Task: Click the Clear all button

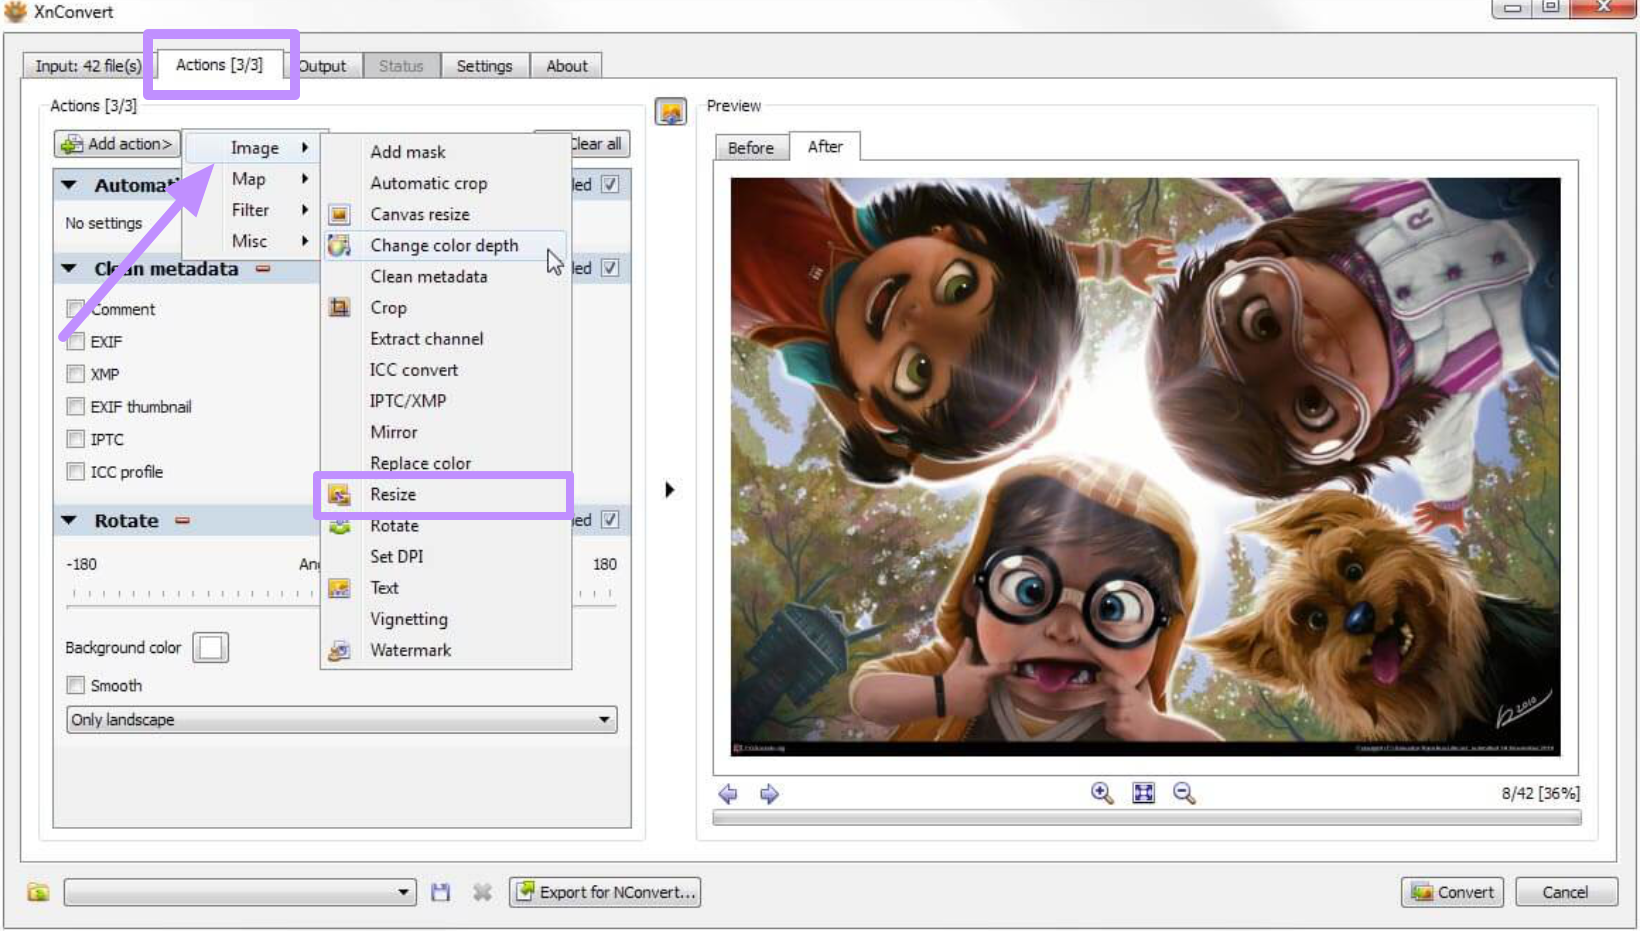Action: (596, 144)
